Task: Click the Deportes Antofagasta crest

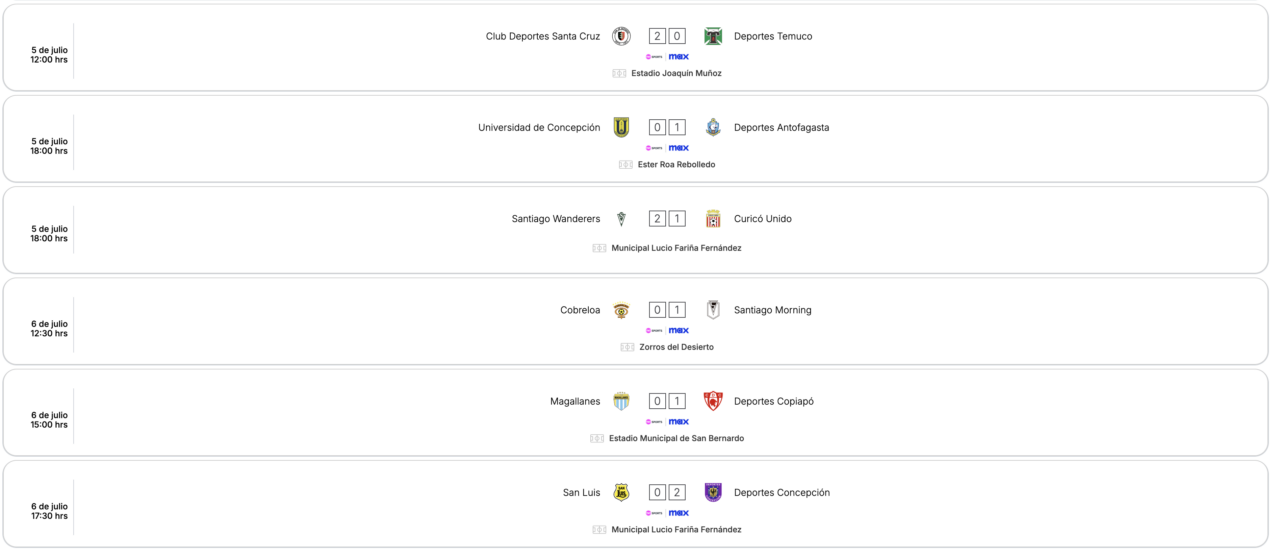Action: point(713,127)
